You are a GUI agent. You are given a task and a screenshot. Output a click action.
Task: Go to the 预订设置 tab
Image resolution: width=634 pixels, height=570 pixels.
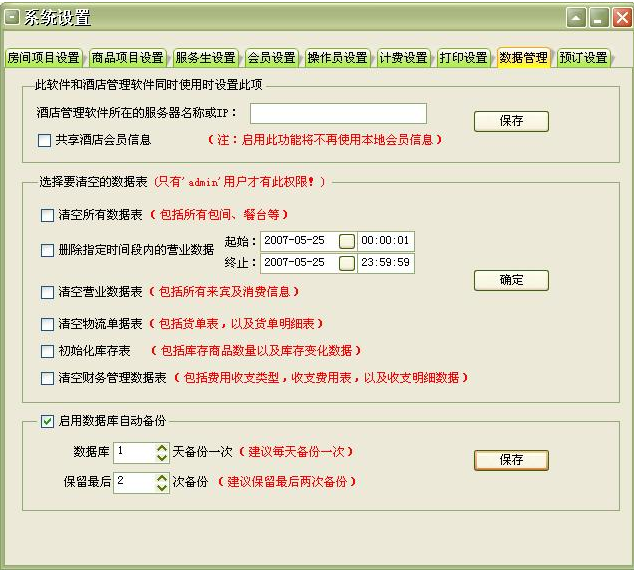point(583,57)
